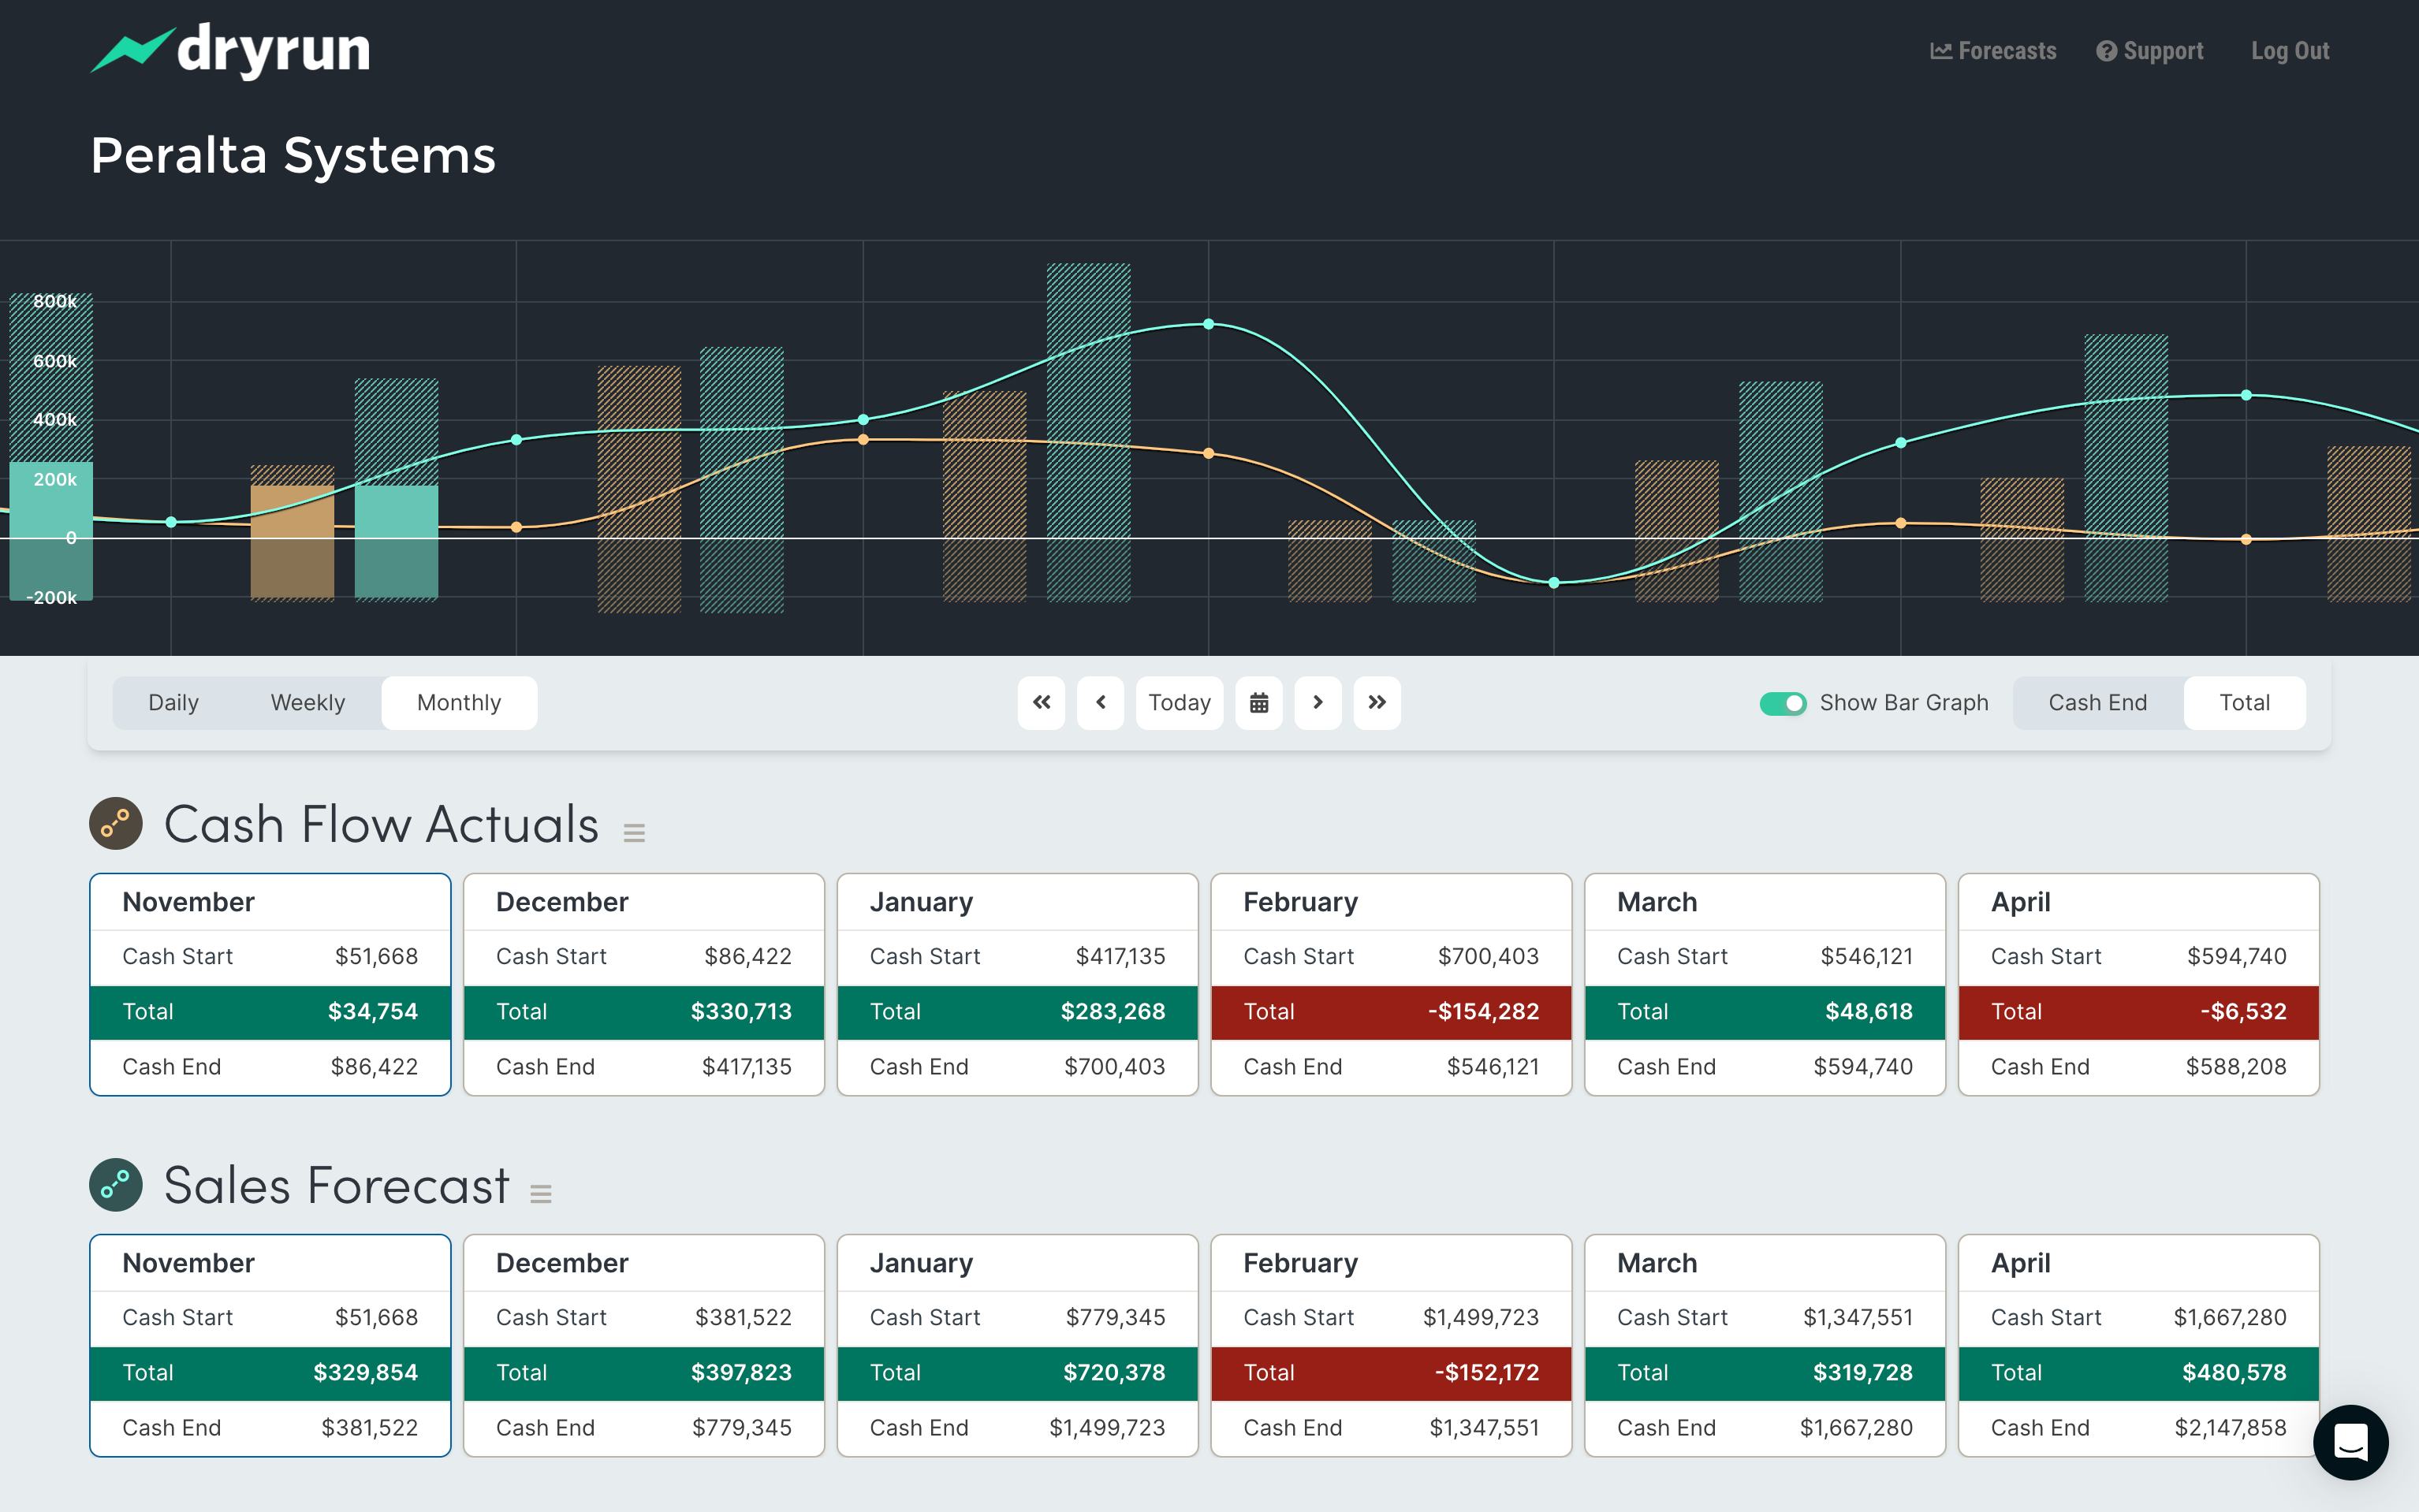
Task: Jump back with the double-left arrow
Action: click(x=1041, y=703)
